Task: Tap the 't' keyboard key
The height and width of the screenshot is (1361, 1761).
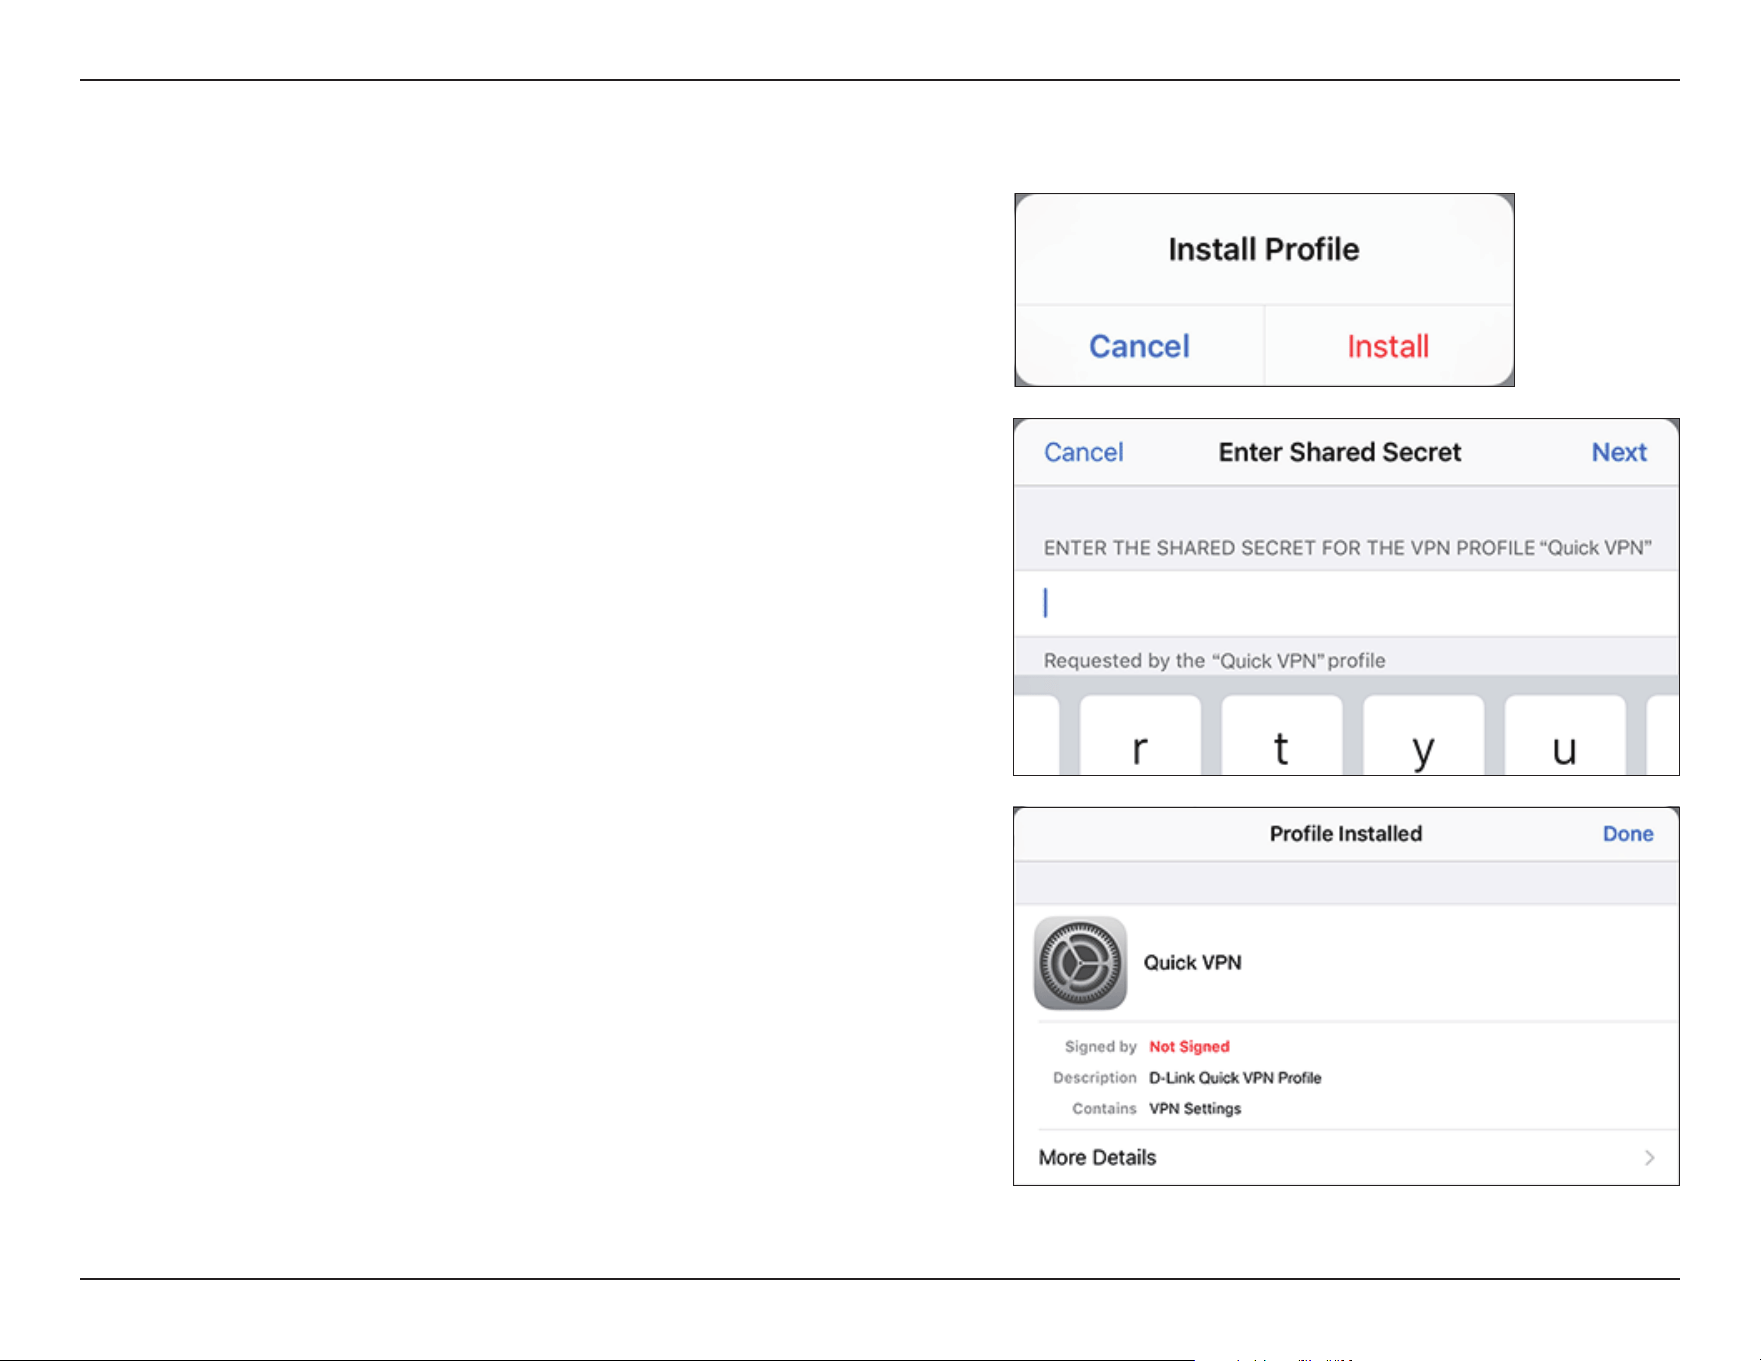Action: [x=1281, y=736]
